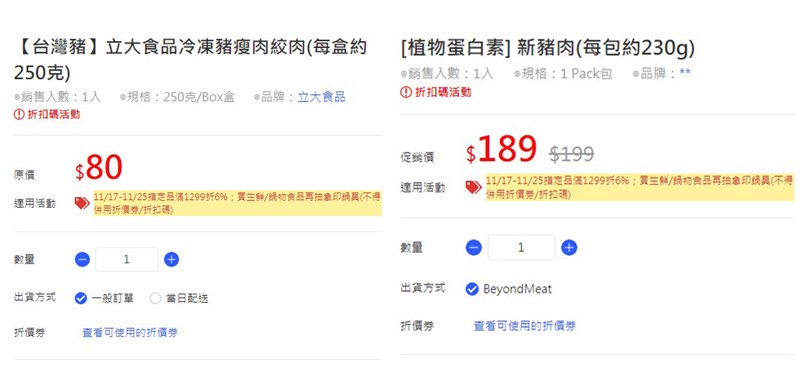The image size is (800, 365).
Task: View available coupons for 新豬肉
Action: coord(524,326)
